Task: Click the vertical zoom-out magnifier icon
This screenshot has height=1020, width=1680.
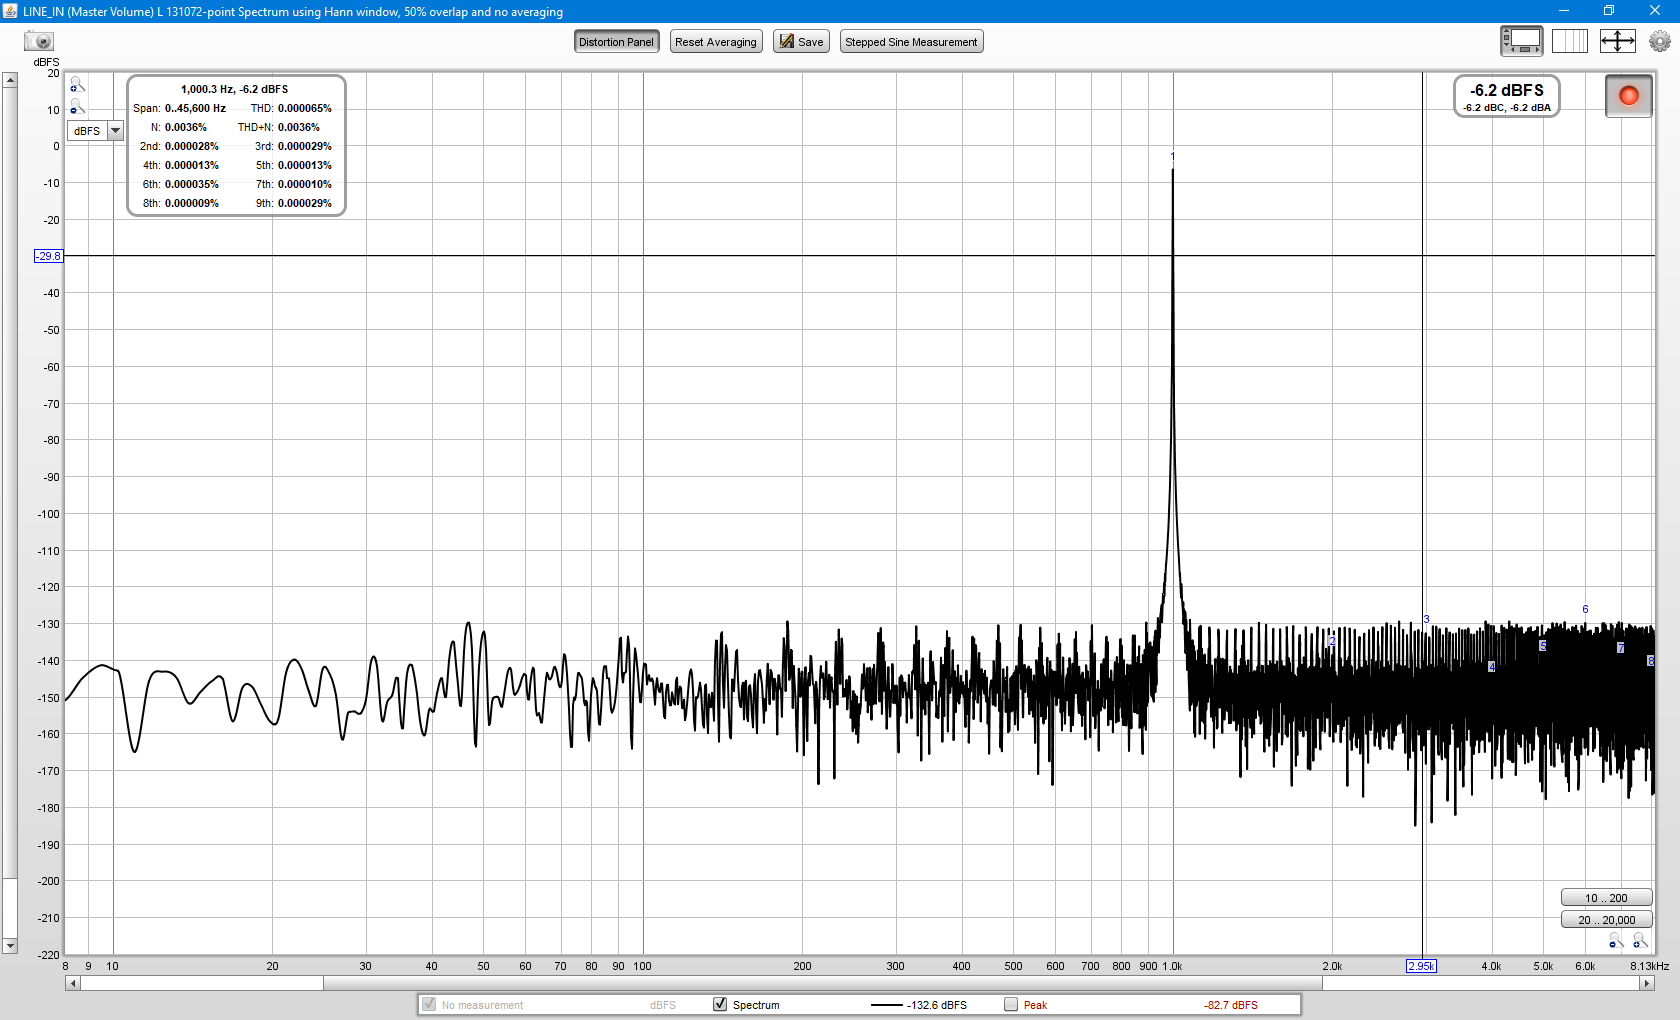Action: pyautogui.click(x=77, y=107)
